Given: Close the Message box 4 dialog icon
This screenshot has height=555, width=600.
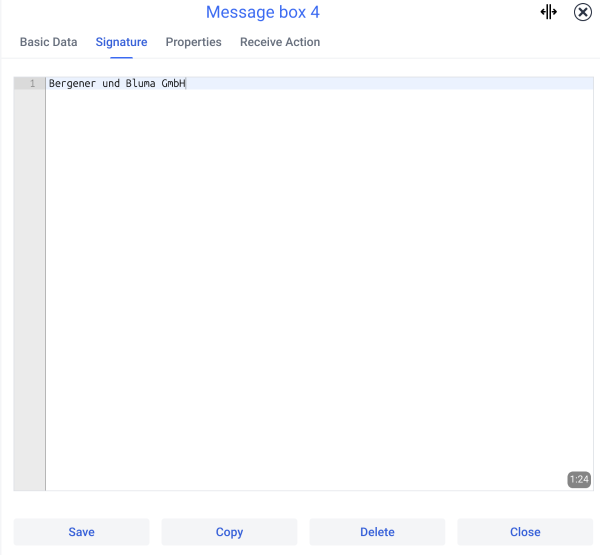Looking at the screenshot, I should (582, 12).
